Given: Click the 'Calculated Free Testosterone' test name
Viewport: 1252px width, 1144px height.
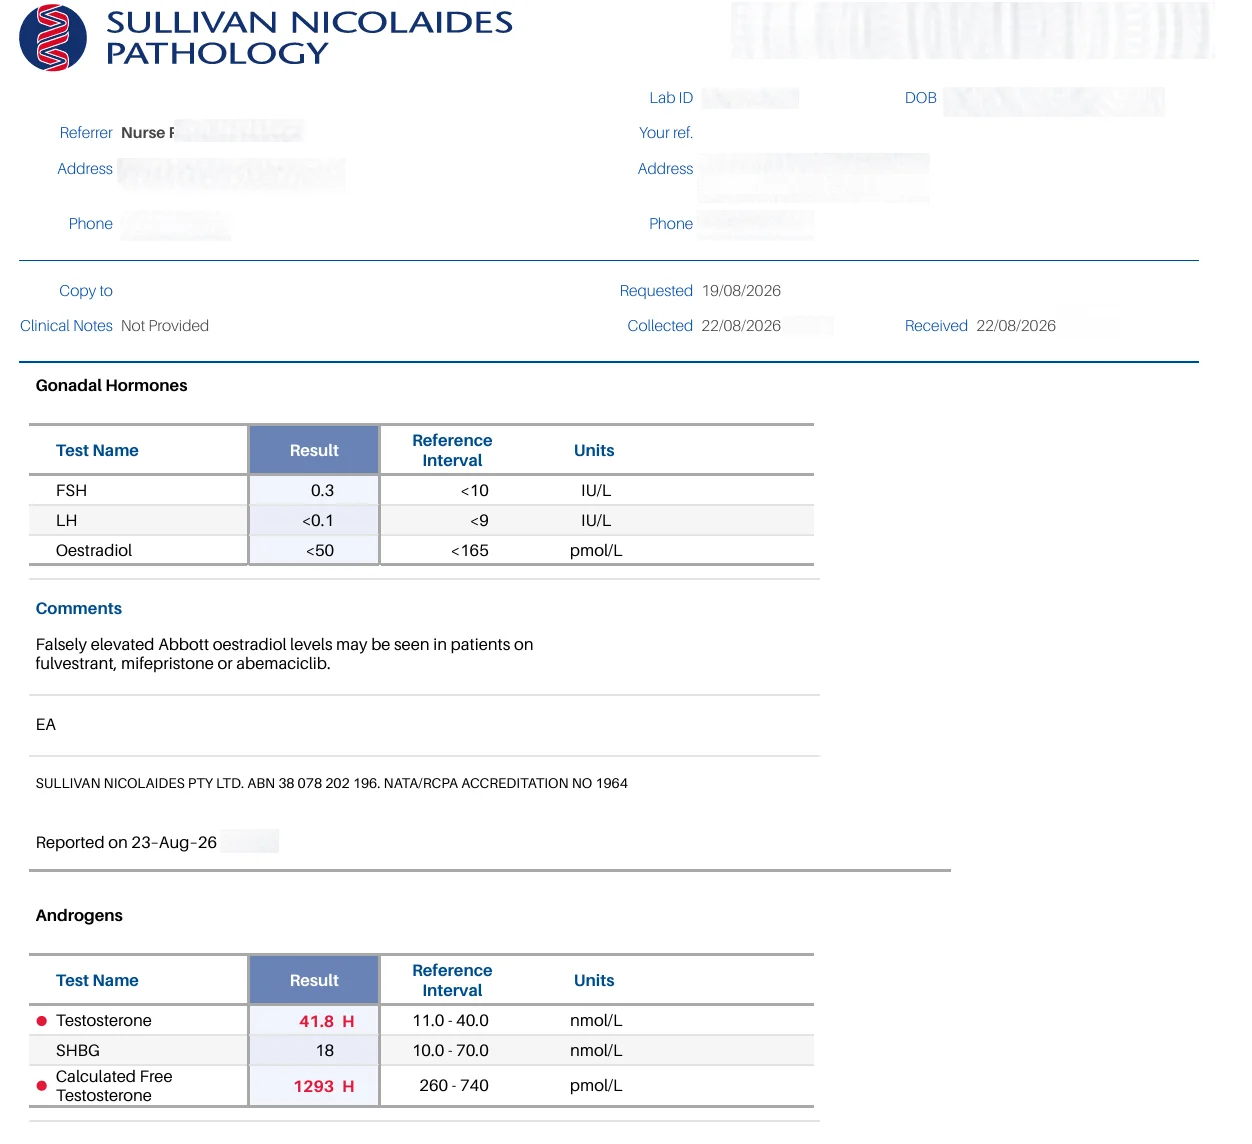Looking at the screenshot, I should tap(114, 1086).
